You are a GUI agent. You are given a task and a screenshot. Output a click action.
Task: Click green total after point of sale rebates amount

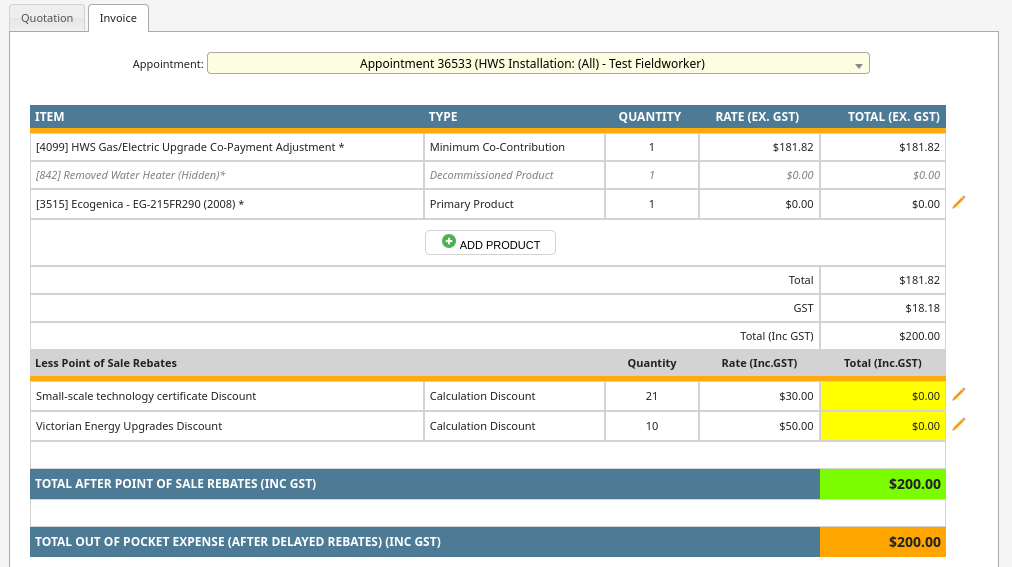click(882, 484)
